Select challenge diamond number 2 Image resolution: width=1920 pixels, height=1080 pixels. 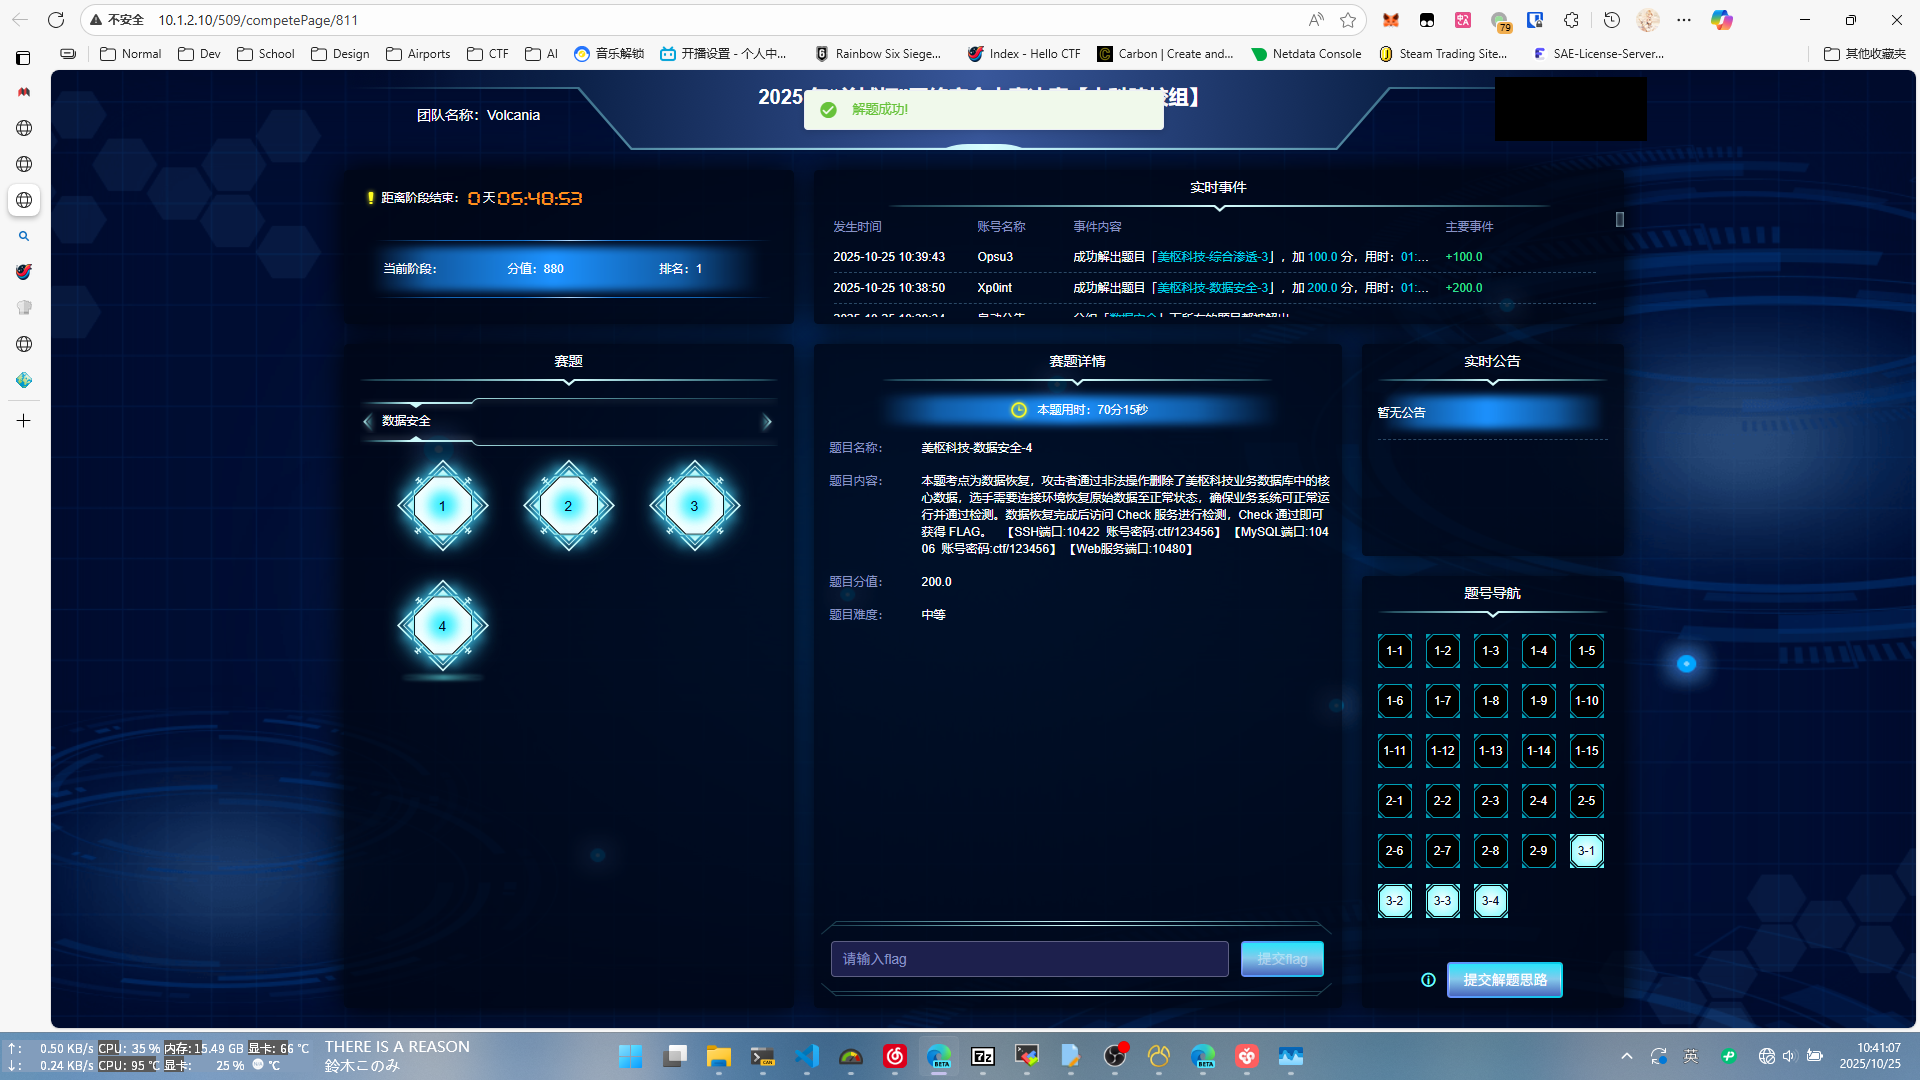[568, 506]
